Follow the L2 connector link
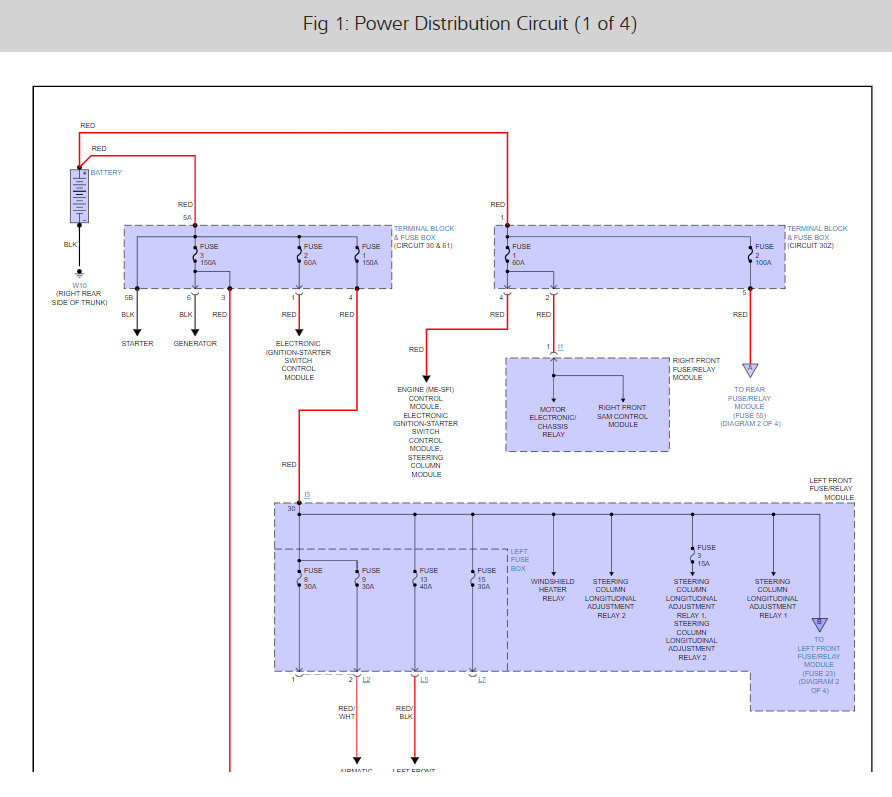The width and height of the screenshot is (892, 797). (x=366, y=680)
